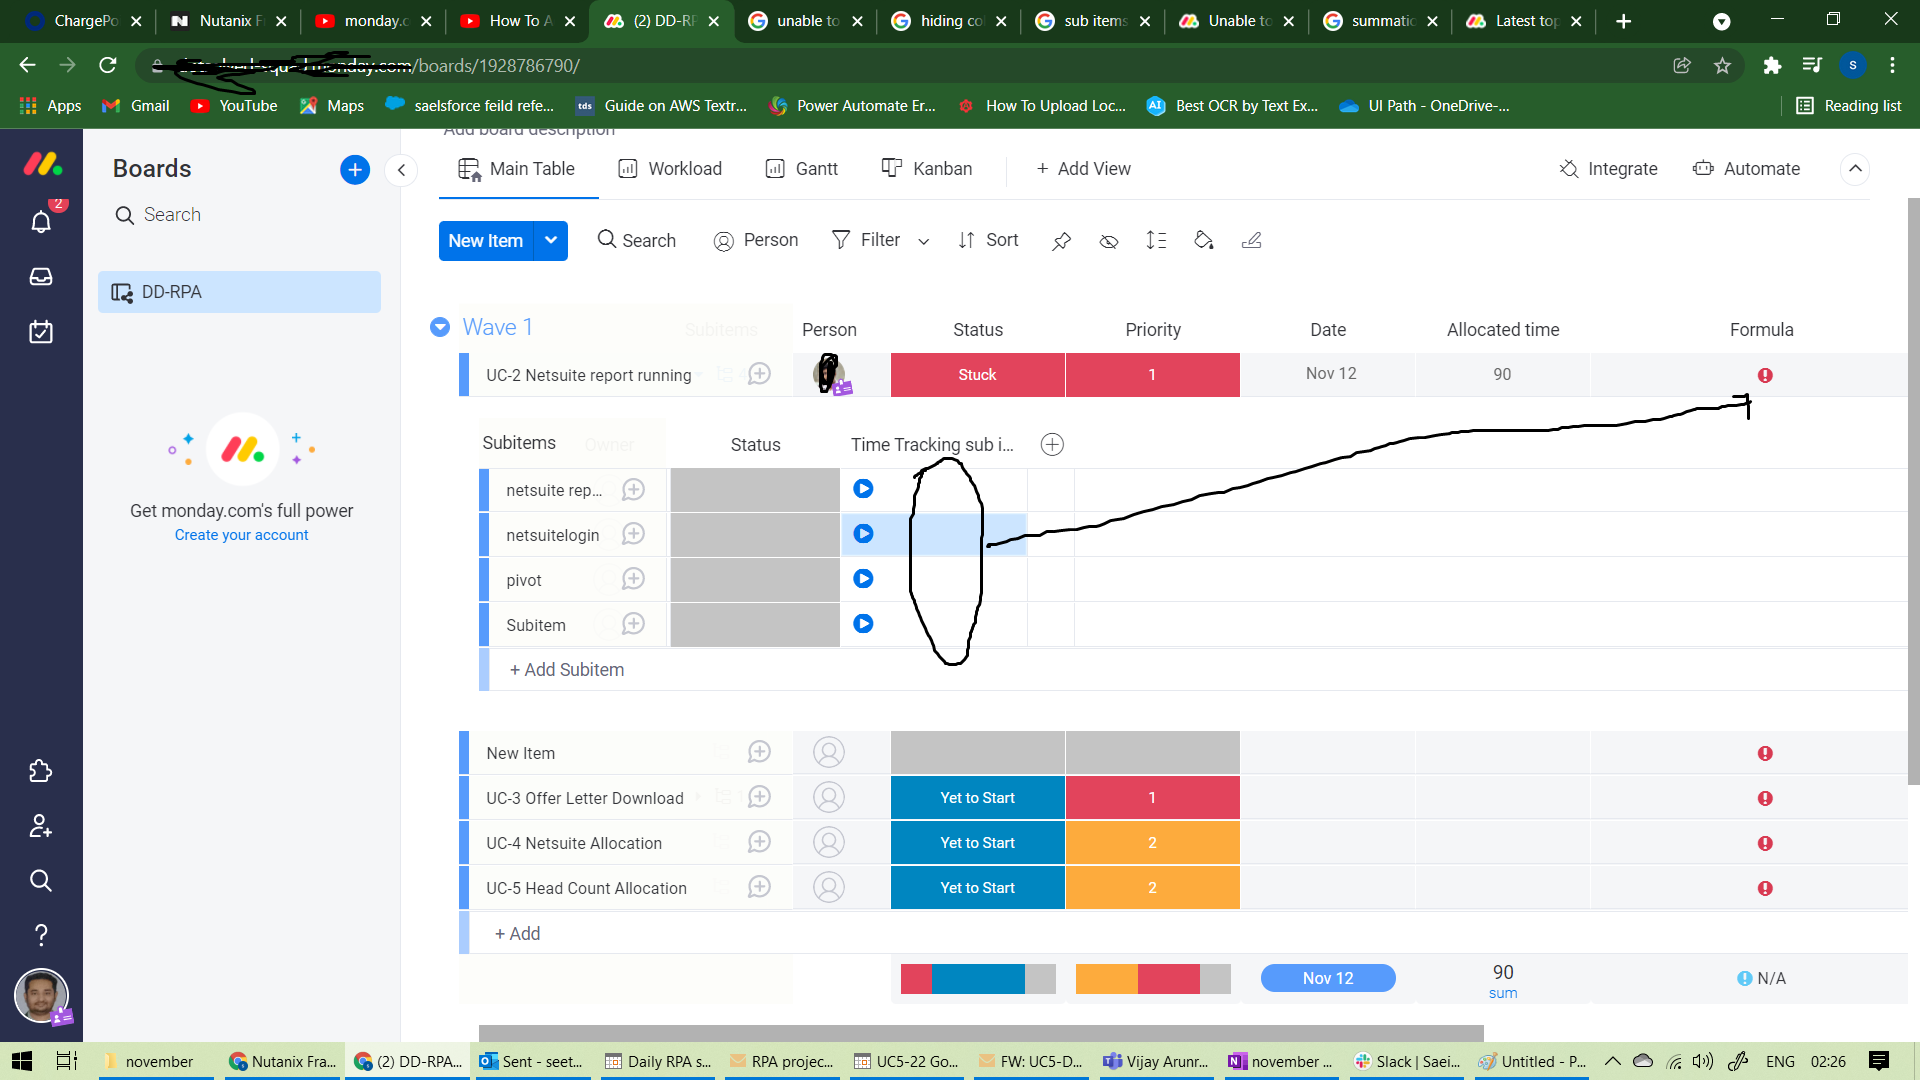Click the invite members icon in the sidebar
The width and height of the screenshot is (1920, 1080).
click(x=41, y=826)
